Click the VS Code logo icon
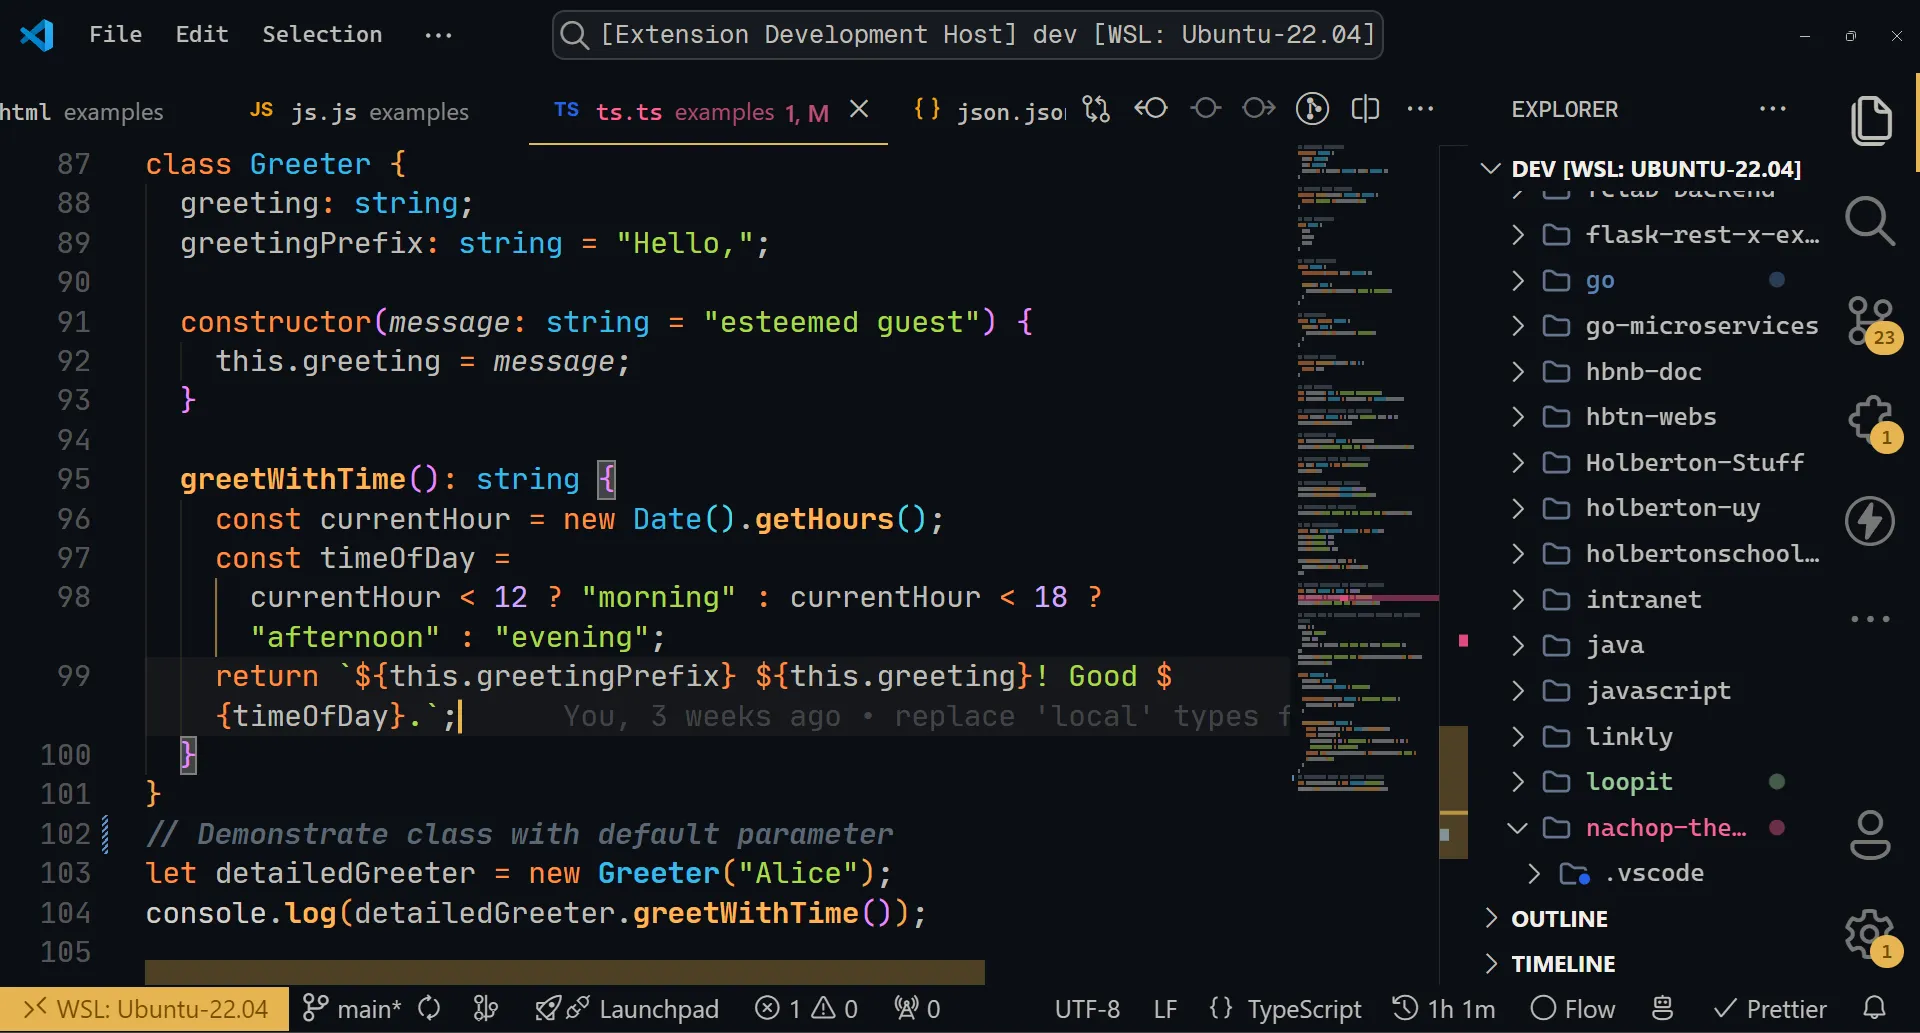 pos(37,35)
